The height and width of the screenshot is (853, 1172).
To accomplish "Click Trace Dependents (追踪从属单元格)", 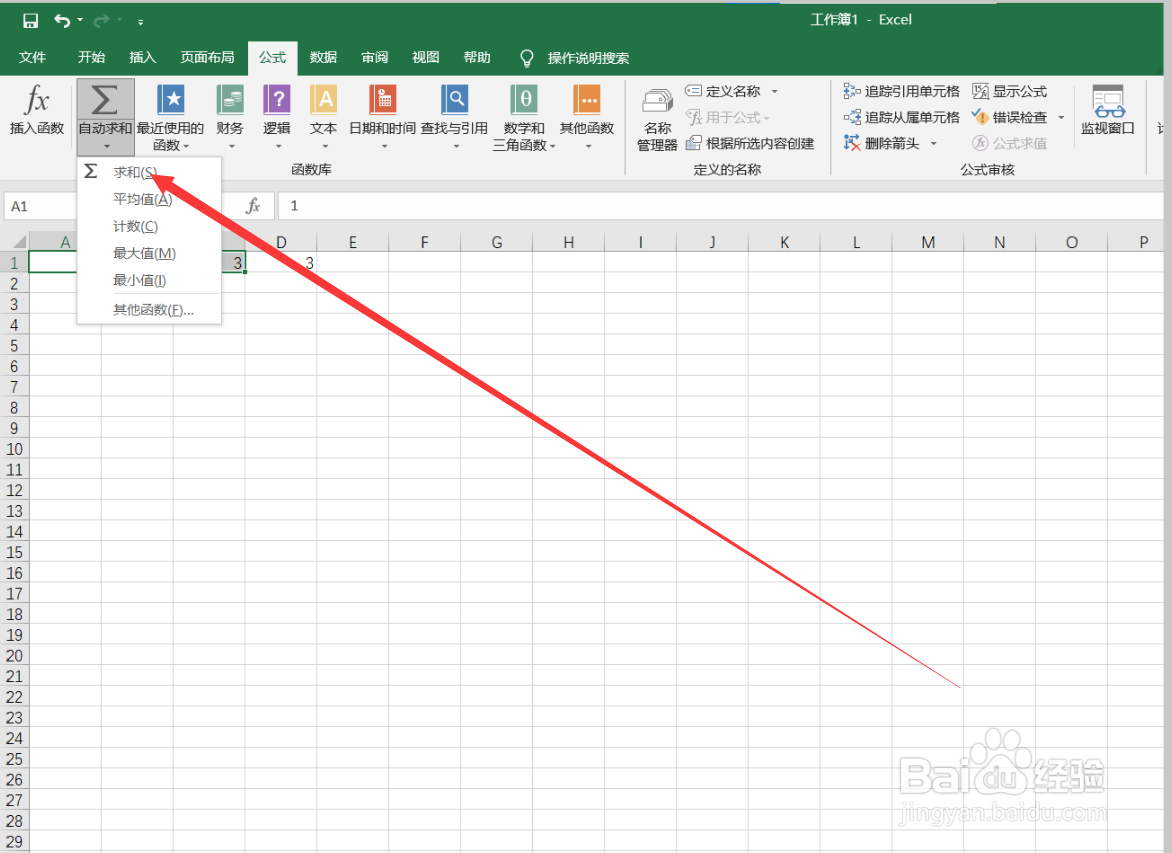I will [901, 117].
